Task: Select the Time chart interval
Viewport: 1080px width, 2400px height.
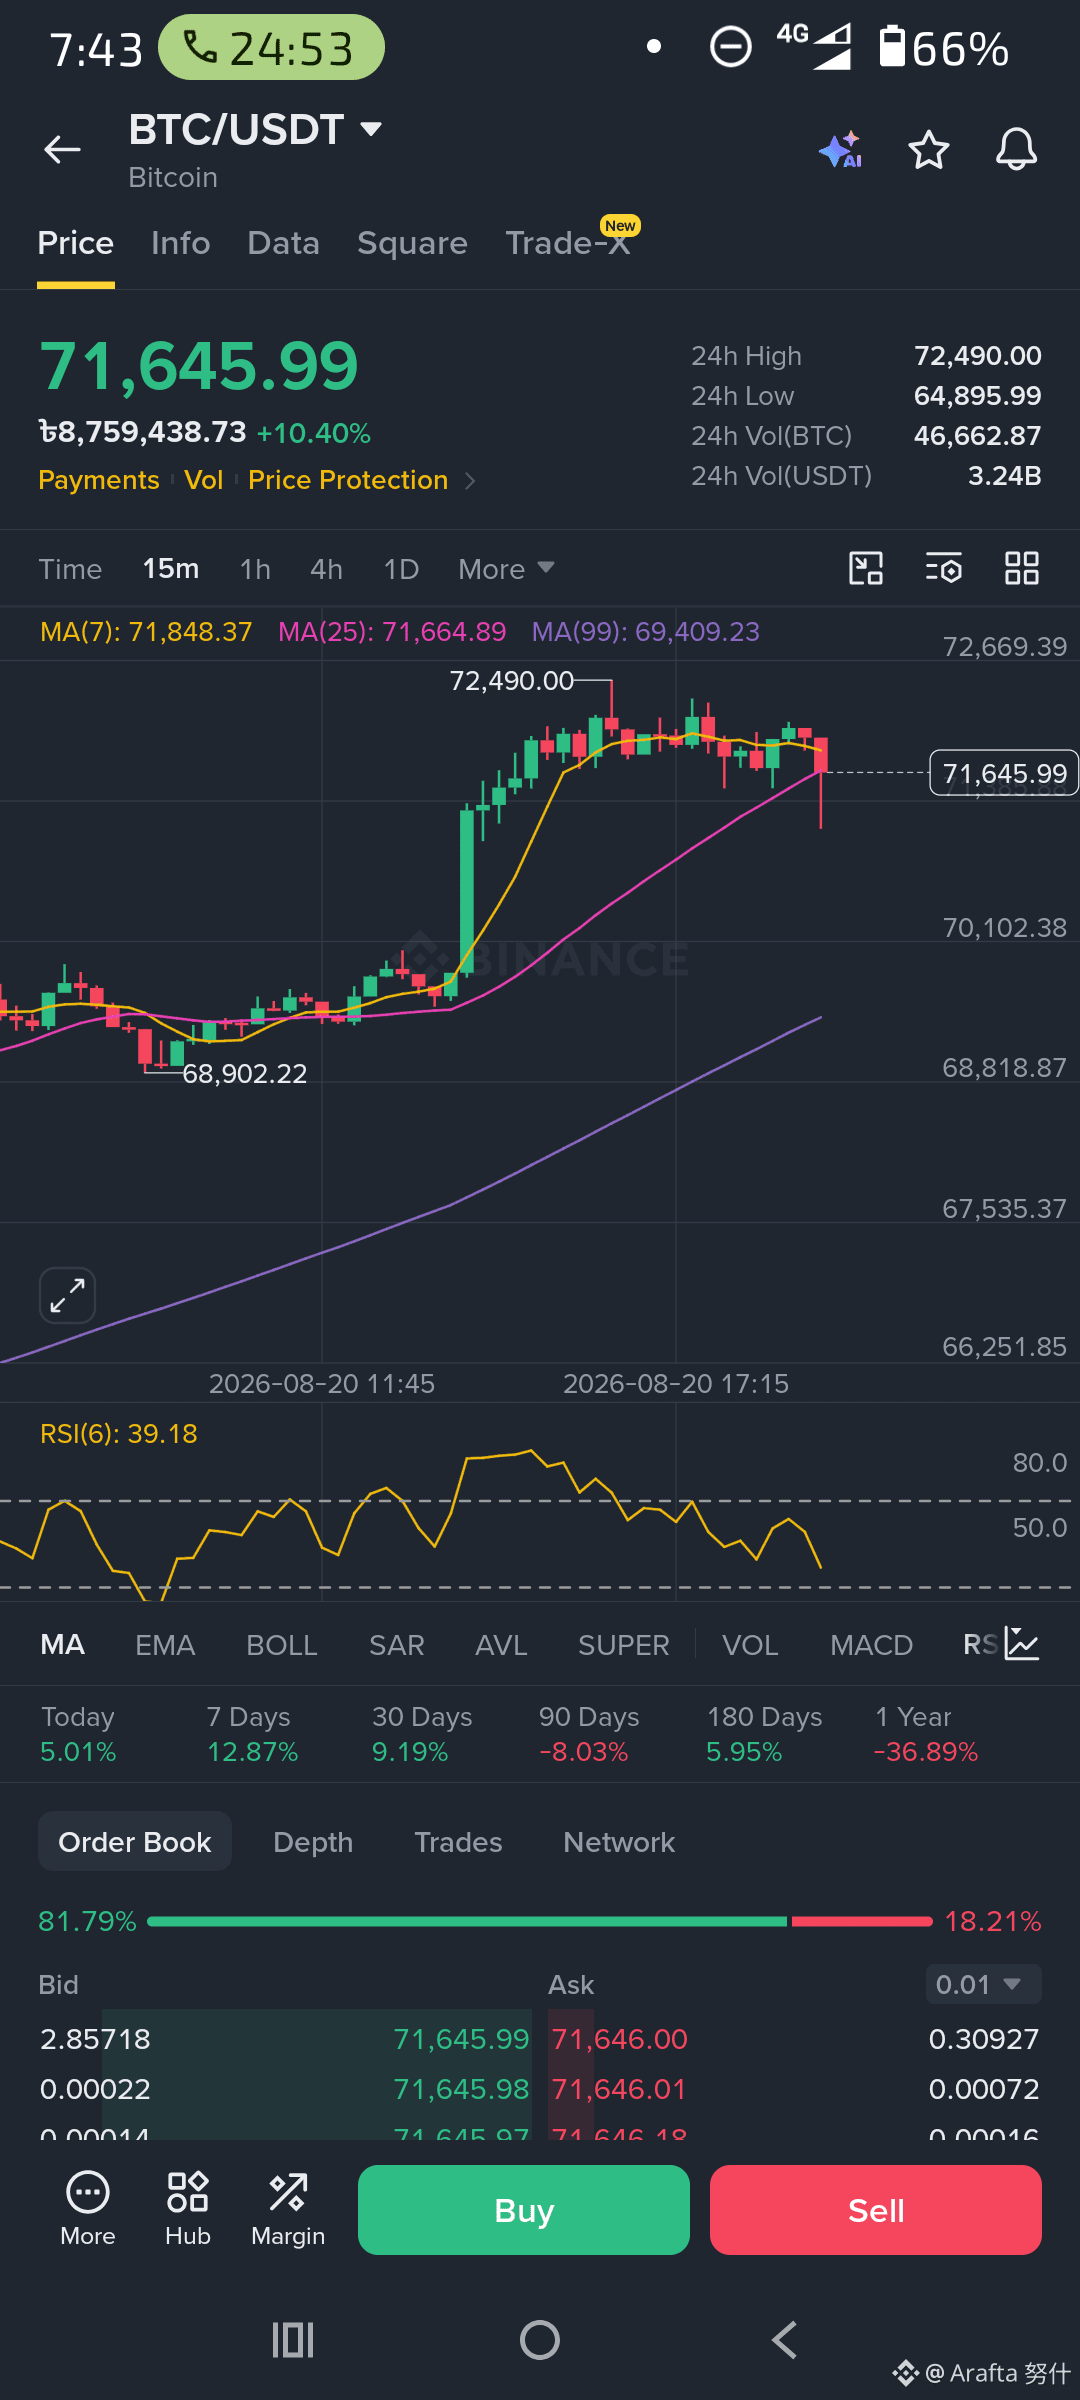Action: (x=70, y=569)
